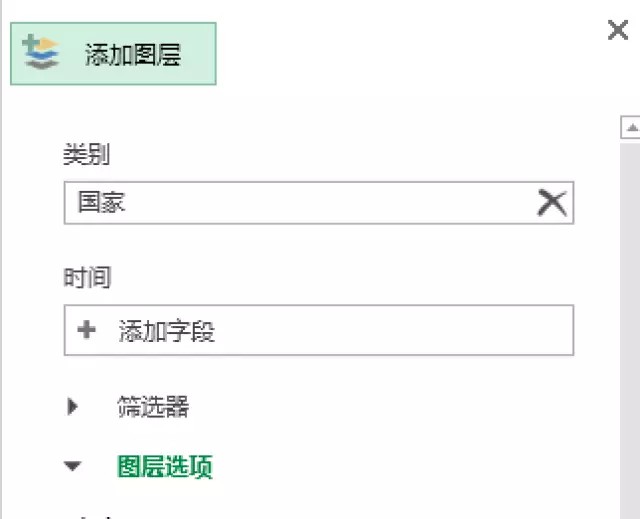Screen dimensions: 640x519
Task: Click the 添加字段 text under 时间
Action: (x=167, y=331)
